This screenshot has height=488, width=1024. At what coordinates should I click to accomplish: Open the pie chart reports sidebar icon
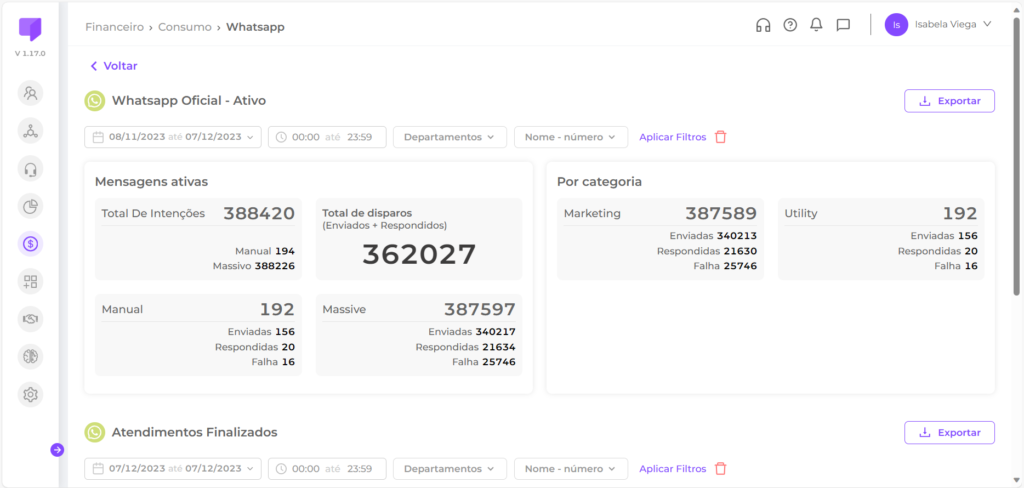point(31,206)
